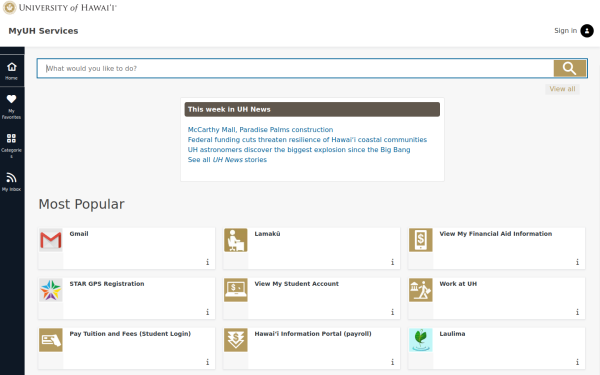Focus the 'What would you like to do?' search field

click(x=295, y=68)
